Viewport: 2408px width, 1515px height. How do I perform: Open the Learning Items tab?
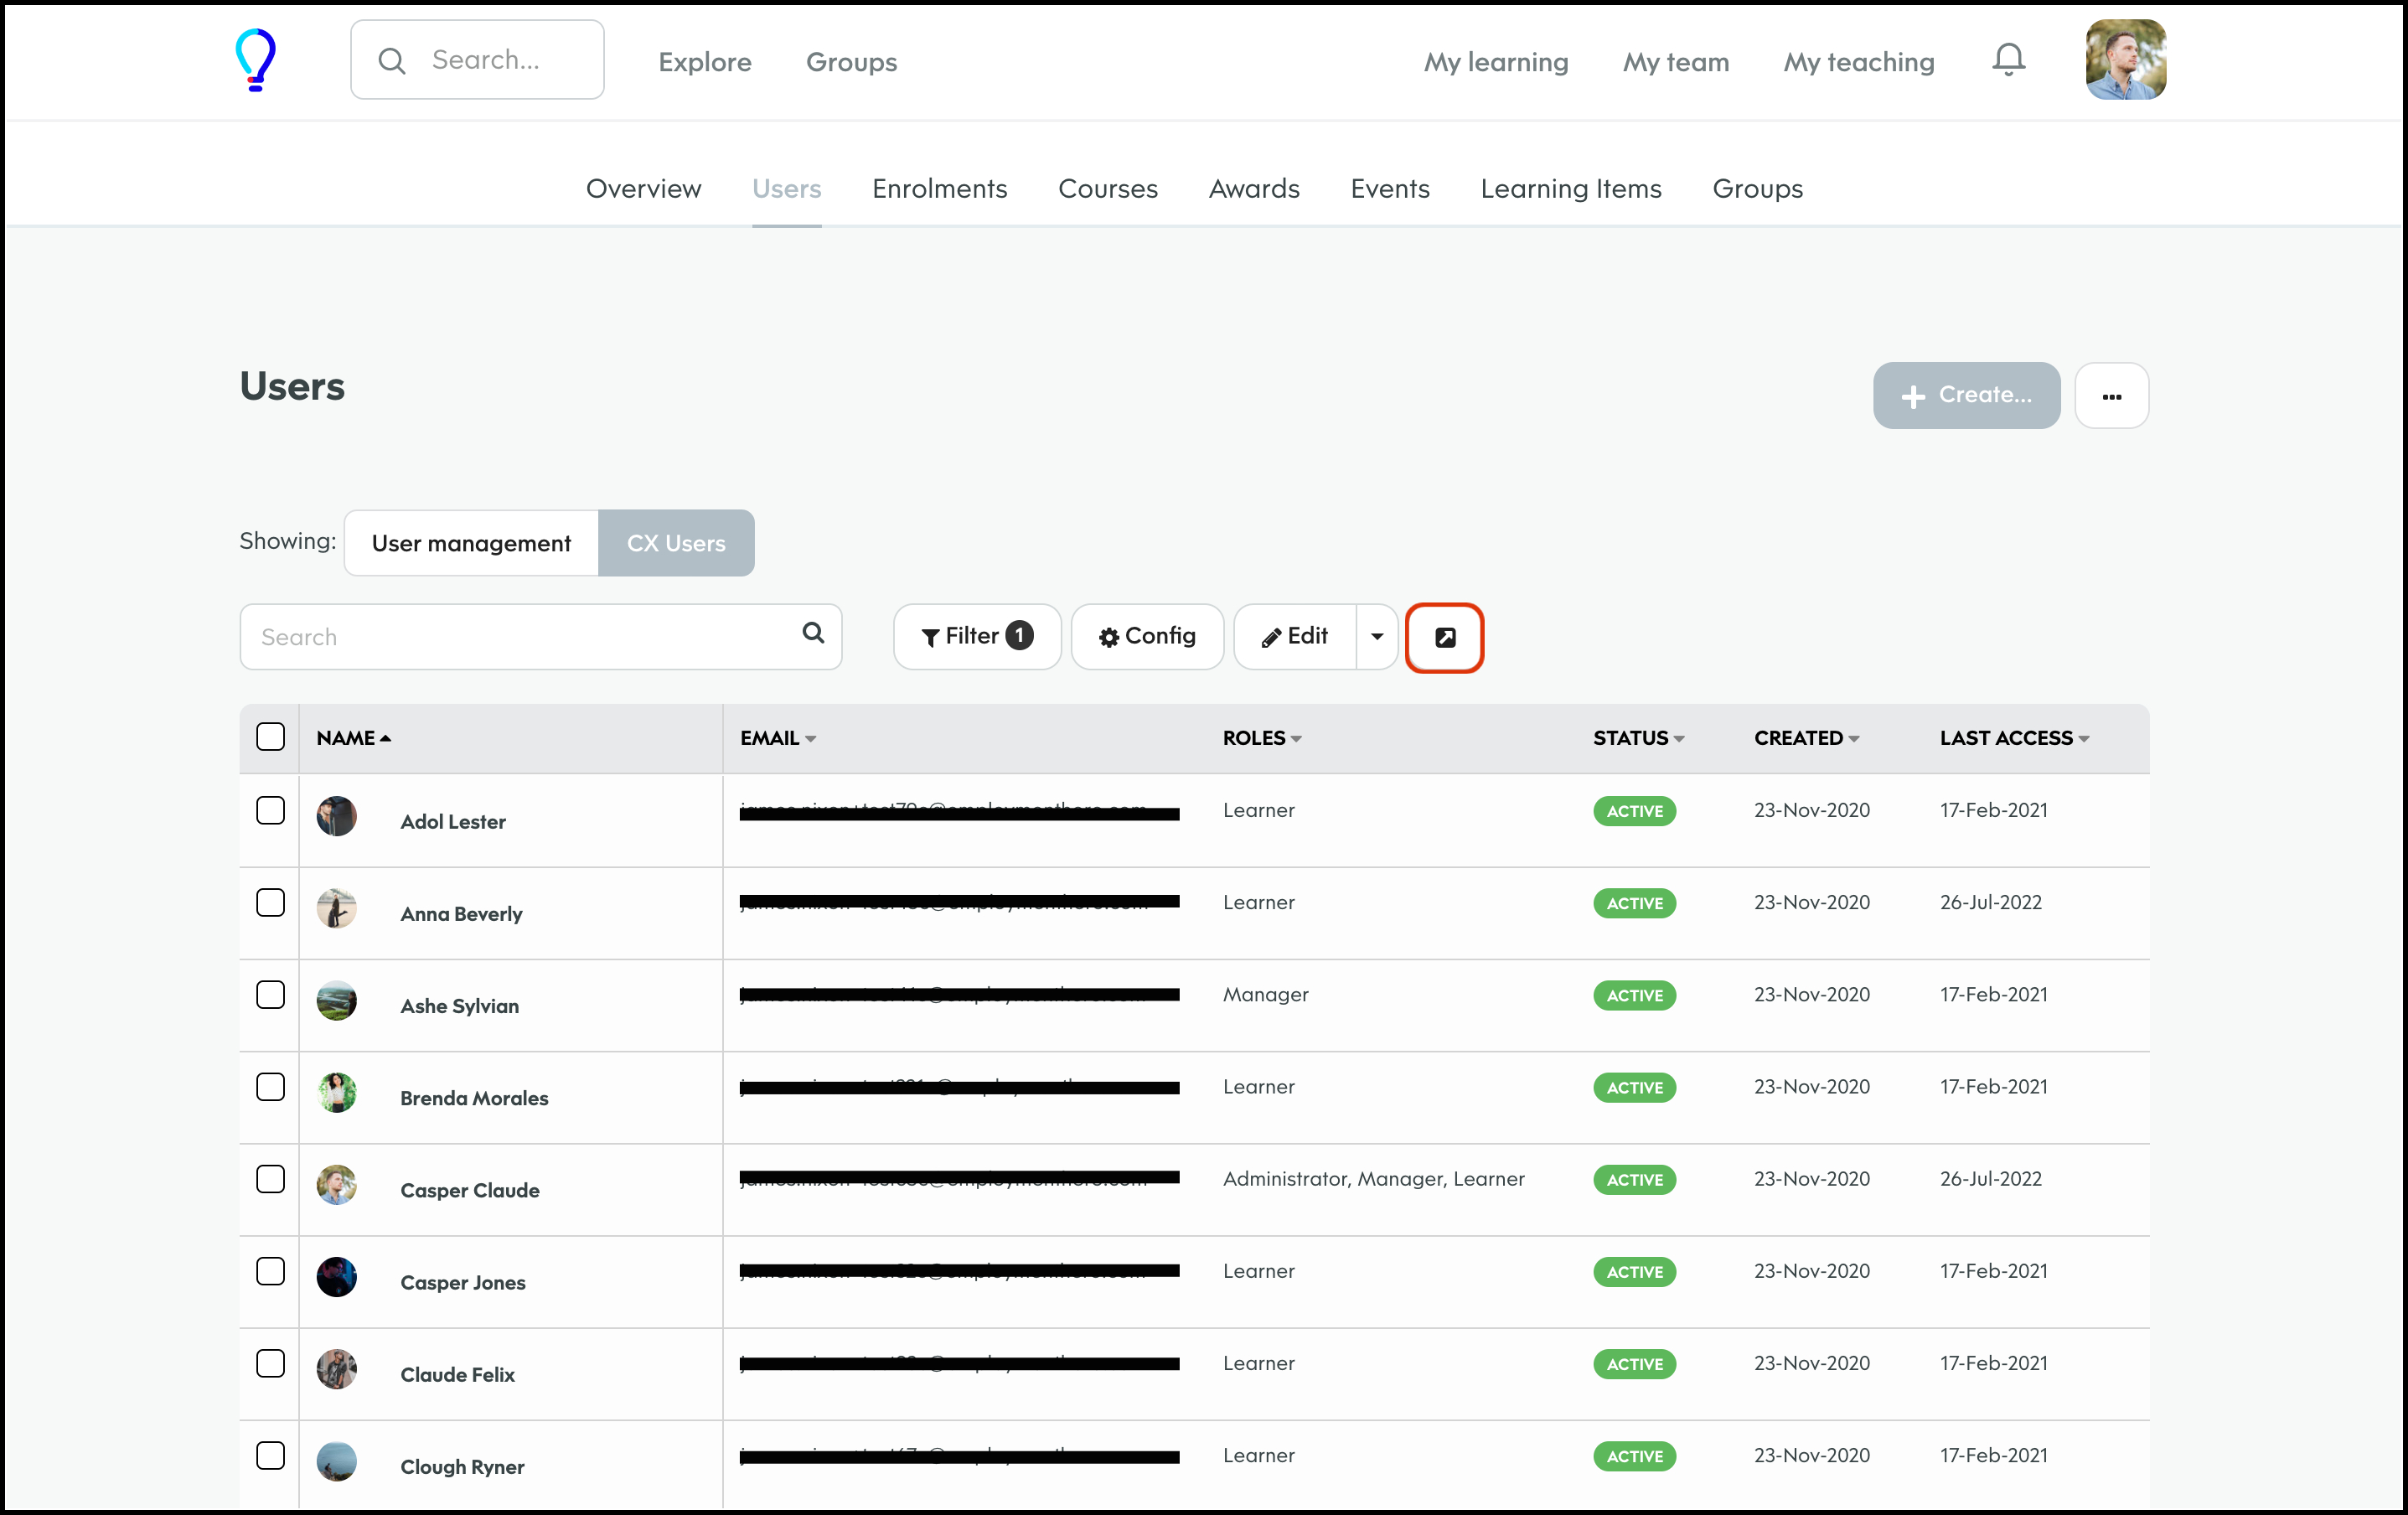tap(1570, 189)
